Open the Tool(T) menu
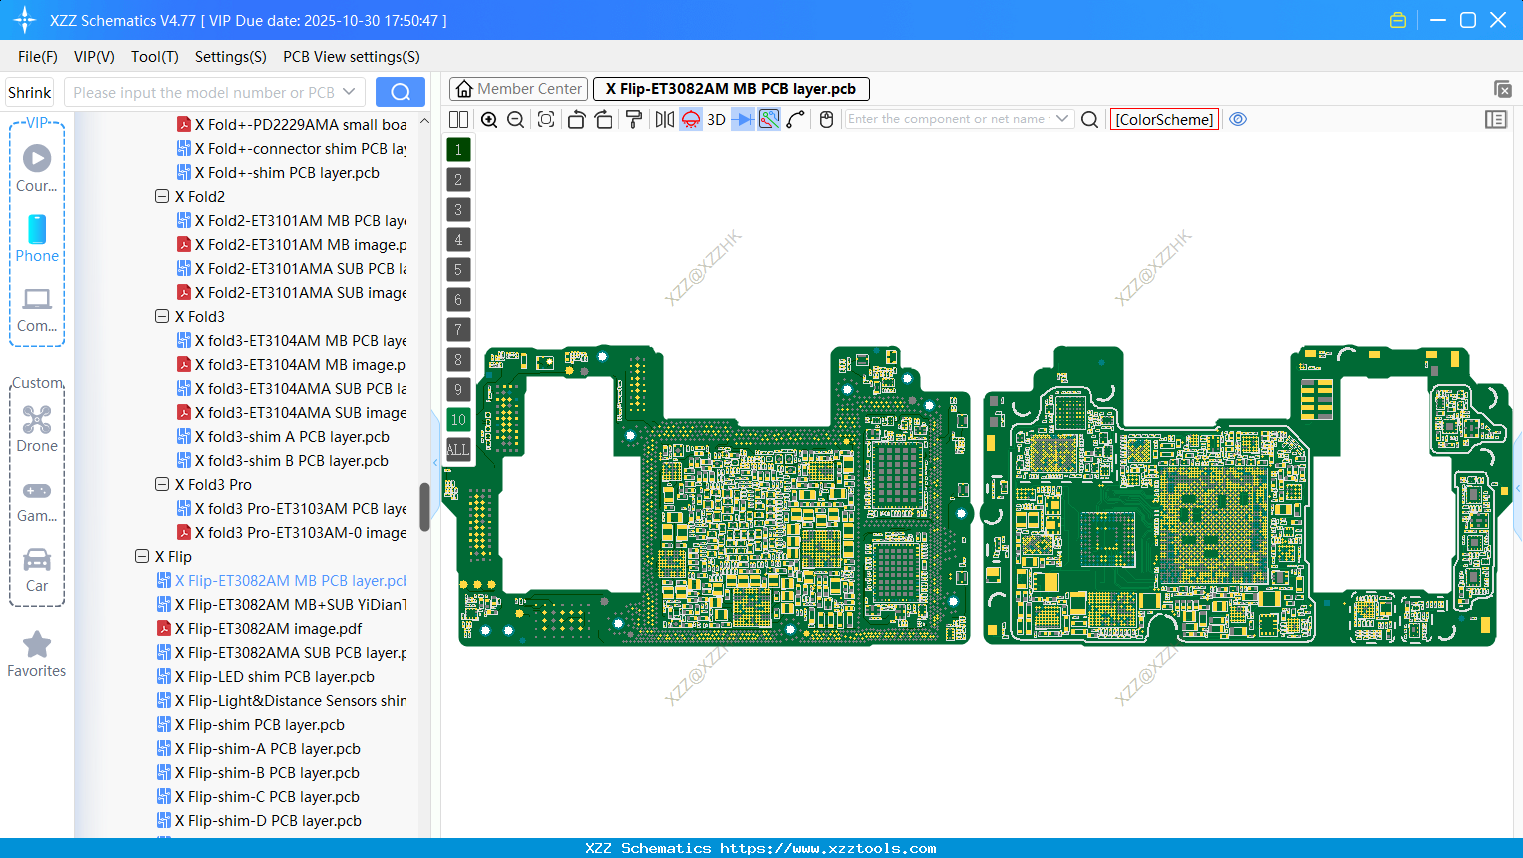This screenshot has width=1523, height=858. (x=154, y=57)
